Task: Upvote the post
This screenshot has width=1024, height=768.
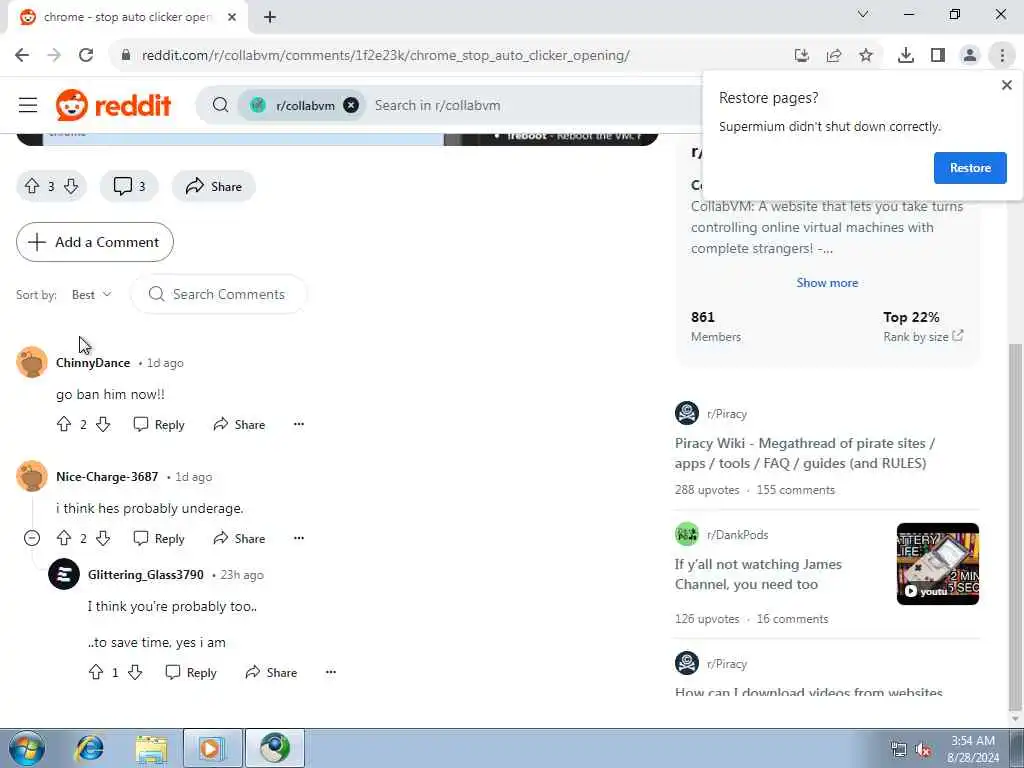Action: click(32, 186)
